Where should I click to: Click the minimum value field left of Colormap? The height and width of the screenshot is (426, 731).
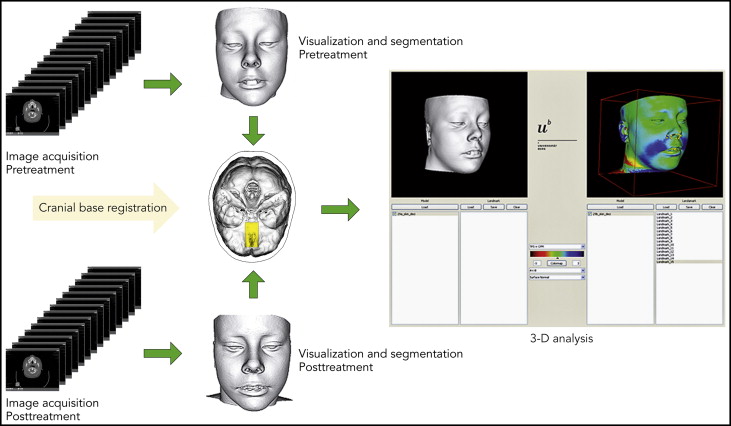click(535, 263)
